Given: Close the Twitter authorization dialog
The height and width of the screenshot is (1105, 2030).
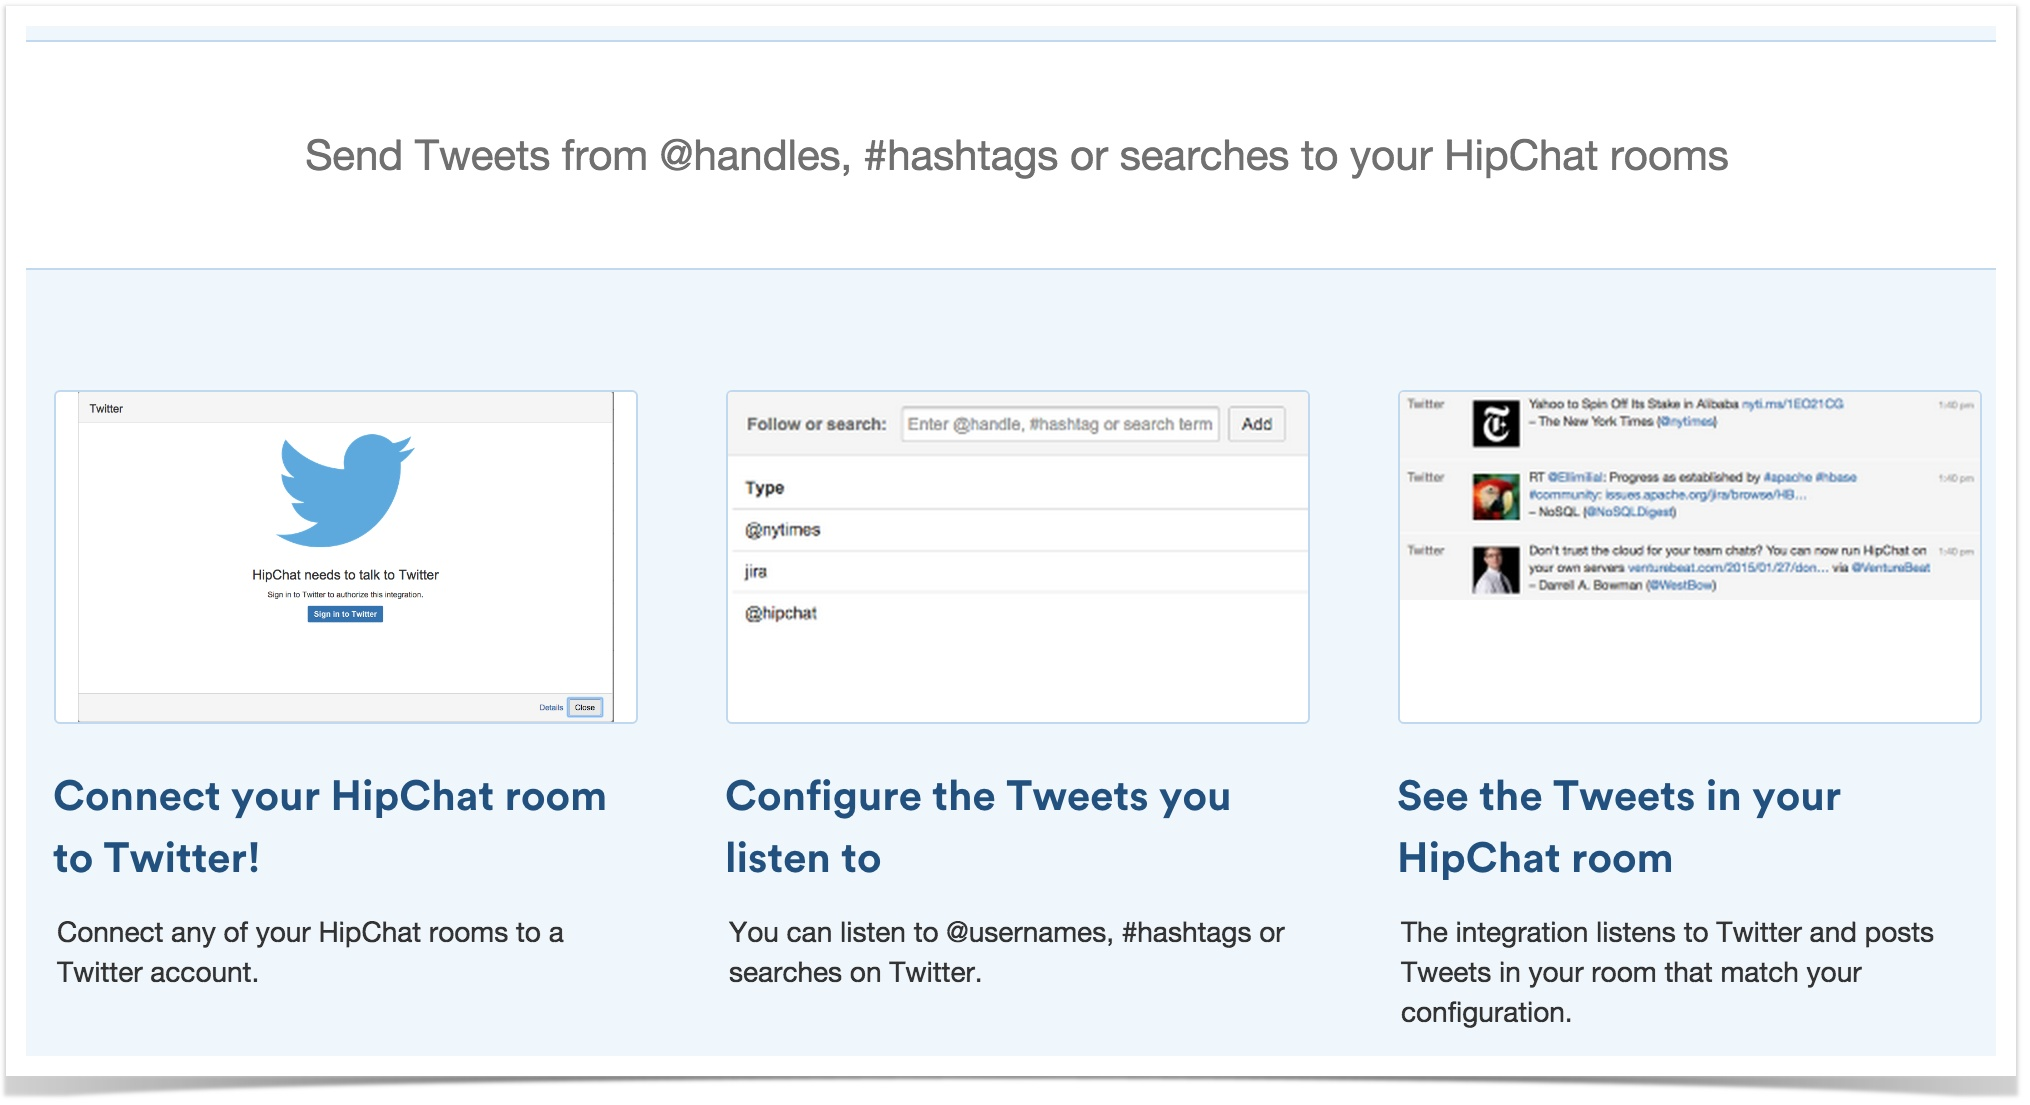Looking at the screenshot, I should [x=585, y=708].
